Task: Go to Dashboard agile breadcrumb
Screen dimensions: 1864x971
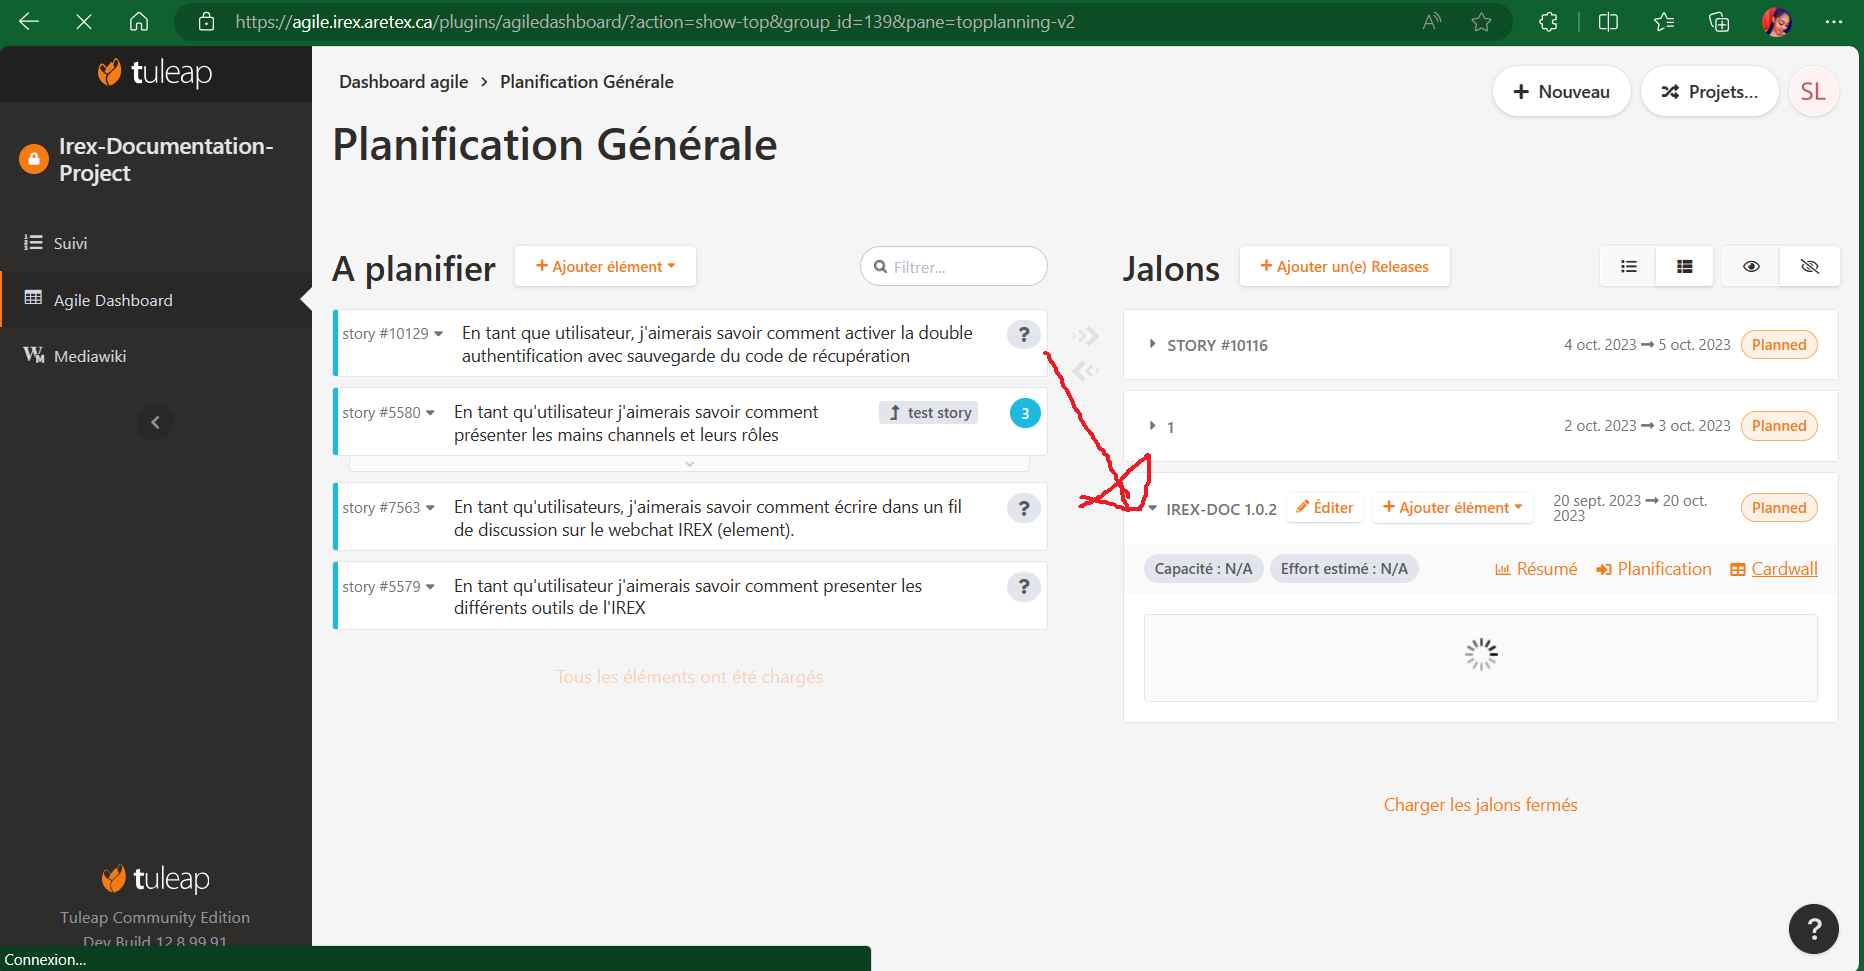Action: [x=403, y=82]
